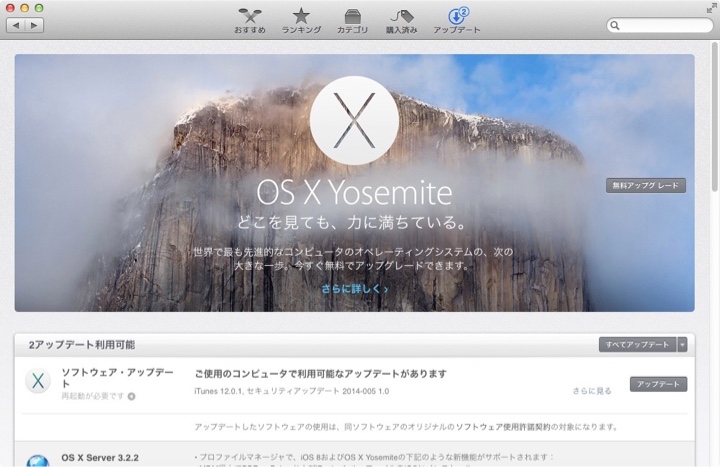Click the 2アップデート利用可能 heading

(x=82, y=345)
